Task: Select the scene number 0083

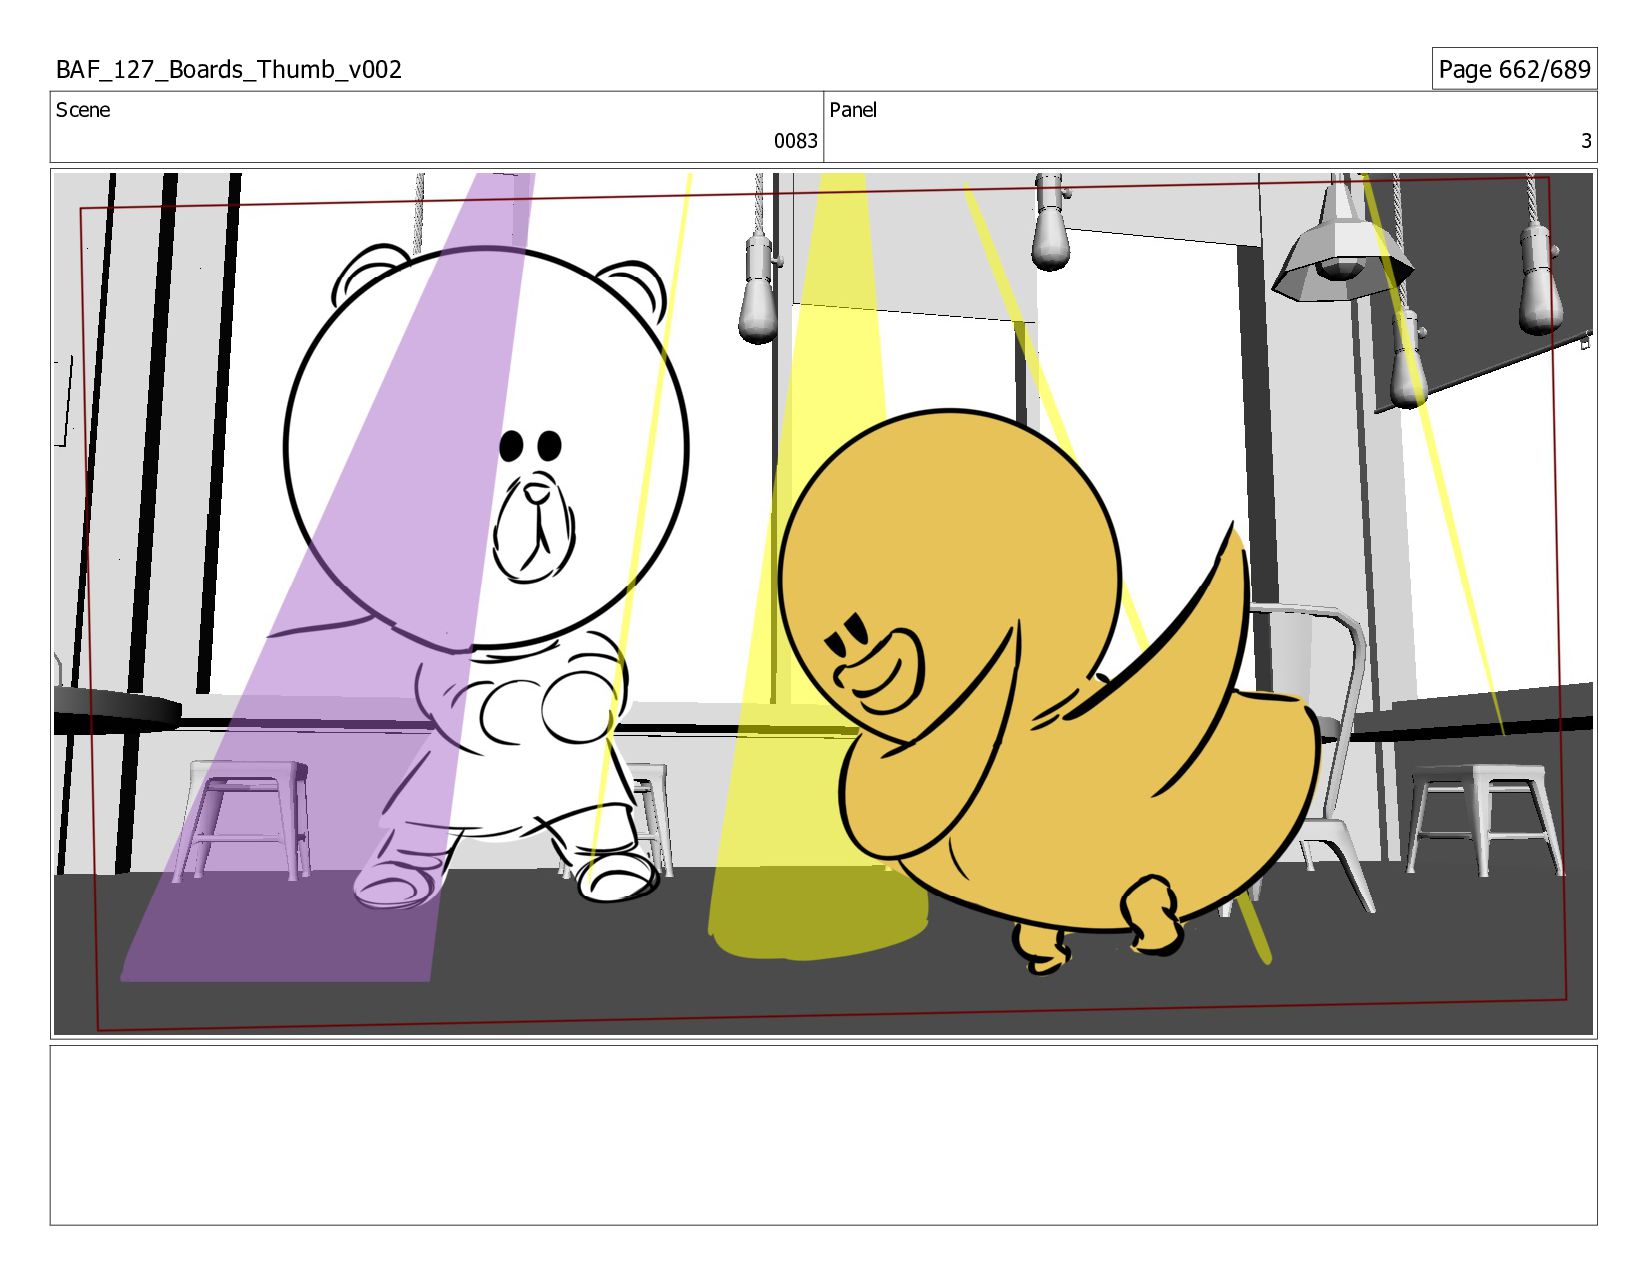Action: coord(795,141)
